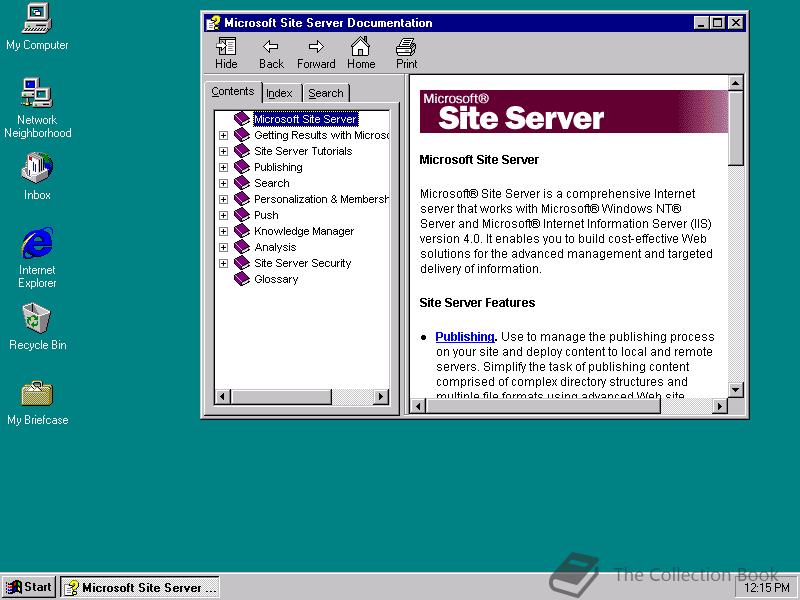Go Back in help navigation
Viewport: 800px width, 600px height.
point(271,53)
